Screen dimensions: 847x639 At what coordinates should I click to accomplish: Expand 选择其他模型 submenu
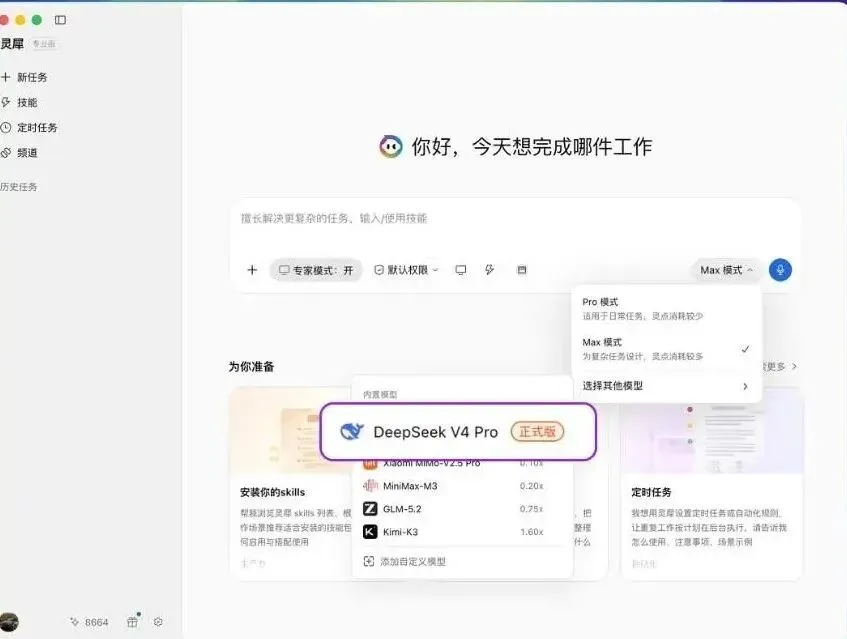[667, 386]
